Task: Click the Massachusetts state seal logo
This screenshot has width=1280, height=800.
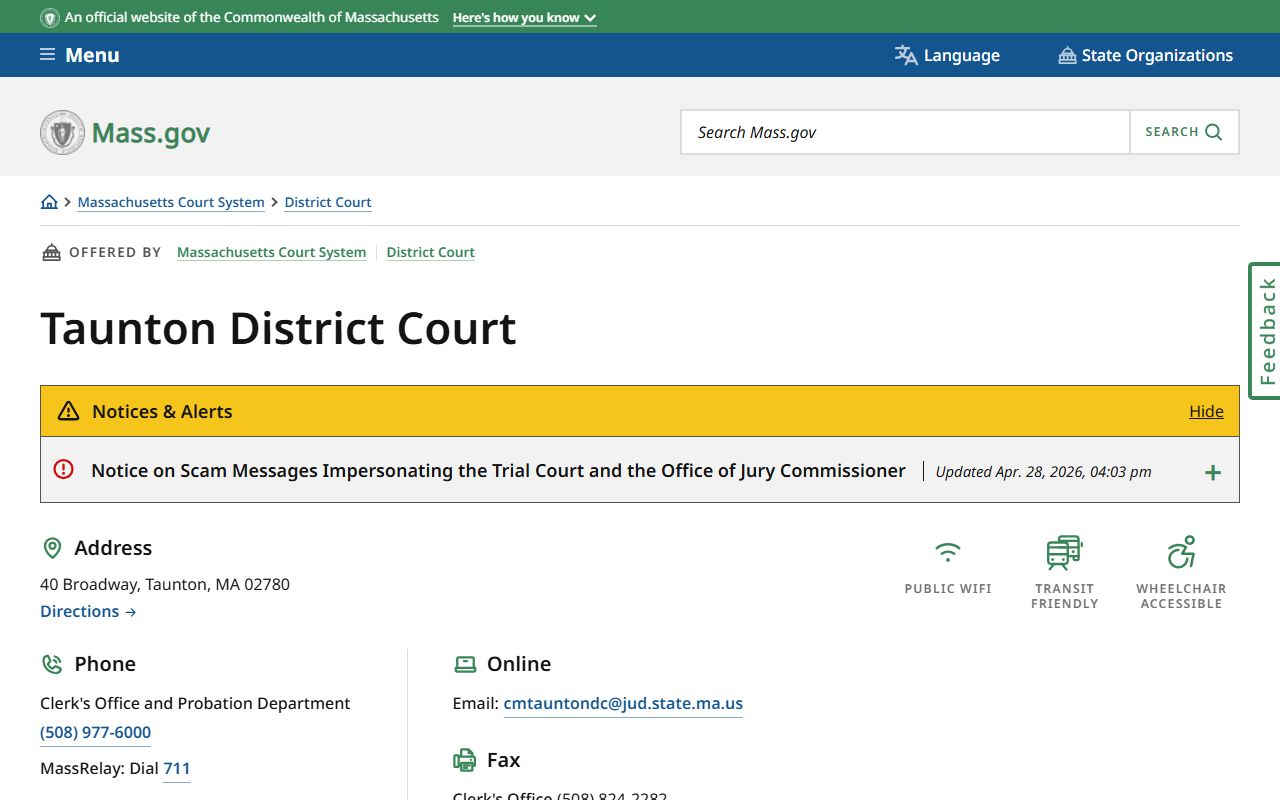Action: coord(62,132)
